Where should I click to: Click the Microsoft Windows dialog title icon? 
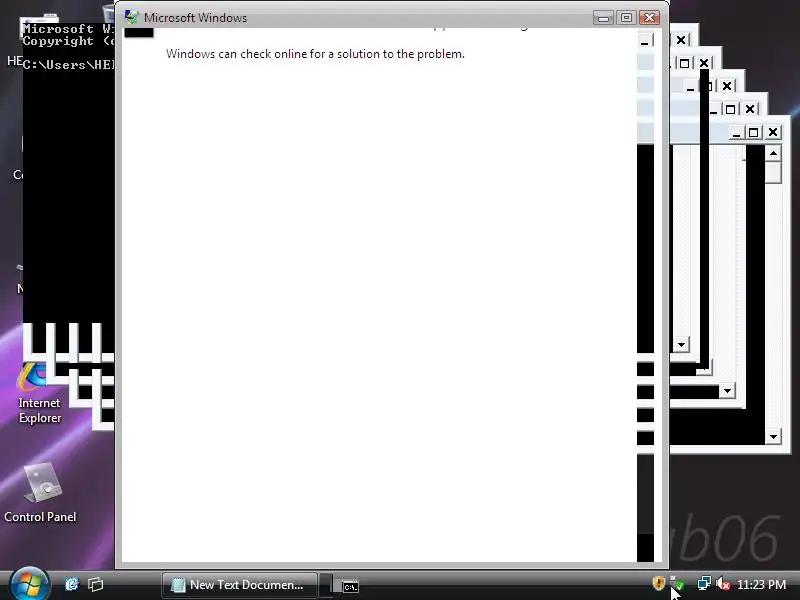pos(131,17)
